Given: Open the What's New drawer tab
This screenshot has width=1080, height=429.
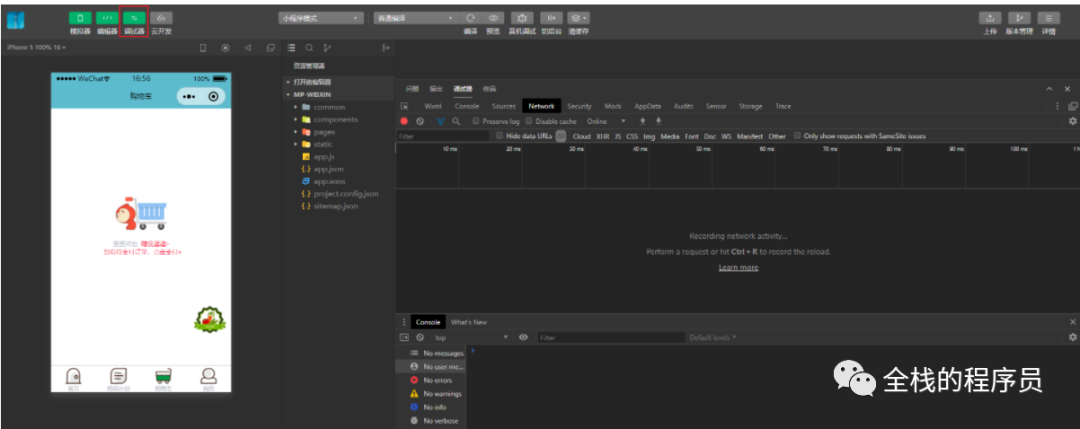Looking at the screenshot, I should pyautogui.click(x=468, y=322).
